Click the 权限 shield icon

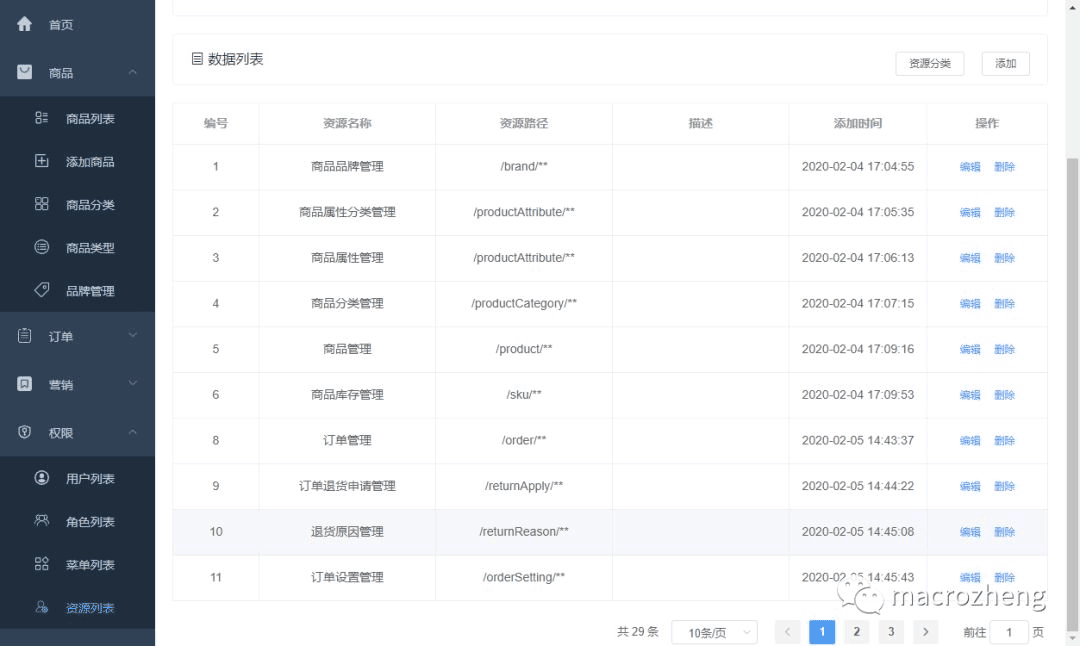point(24,432)
